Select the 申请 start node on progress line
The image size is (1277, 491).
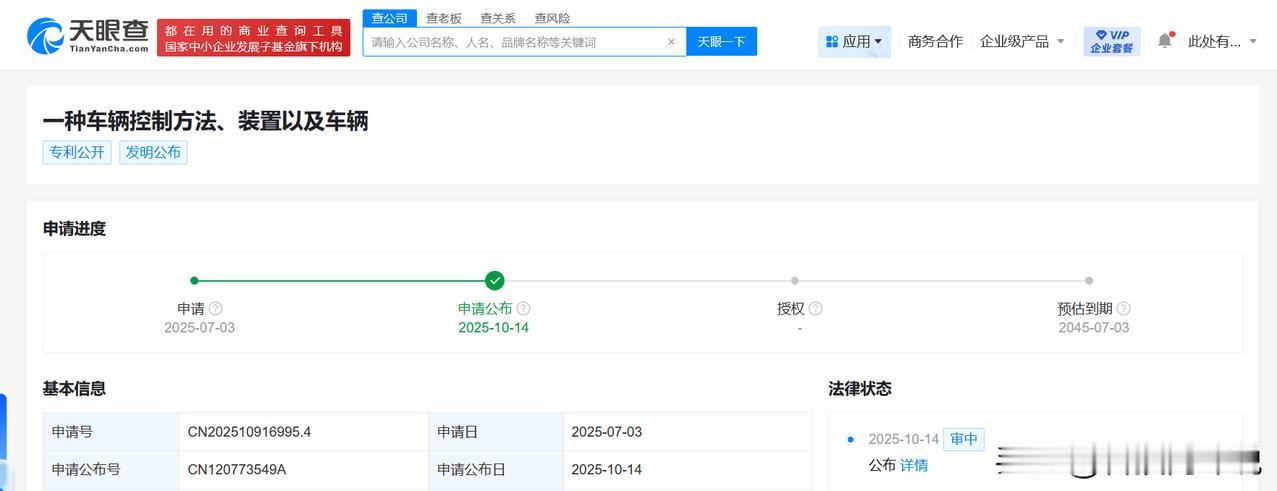coord(194,281)
